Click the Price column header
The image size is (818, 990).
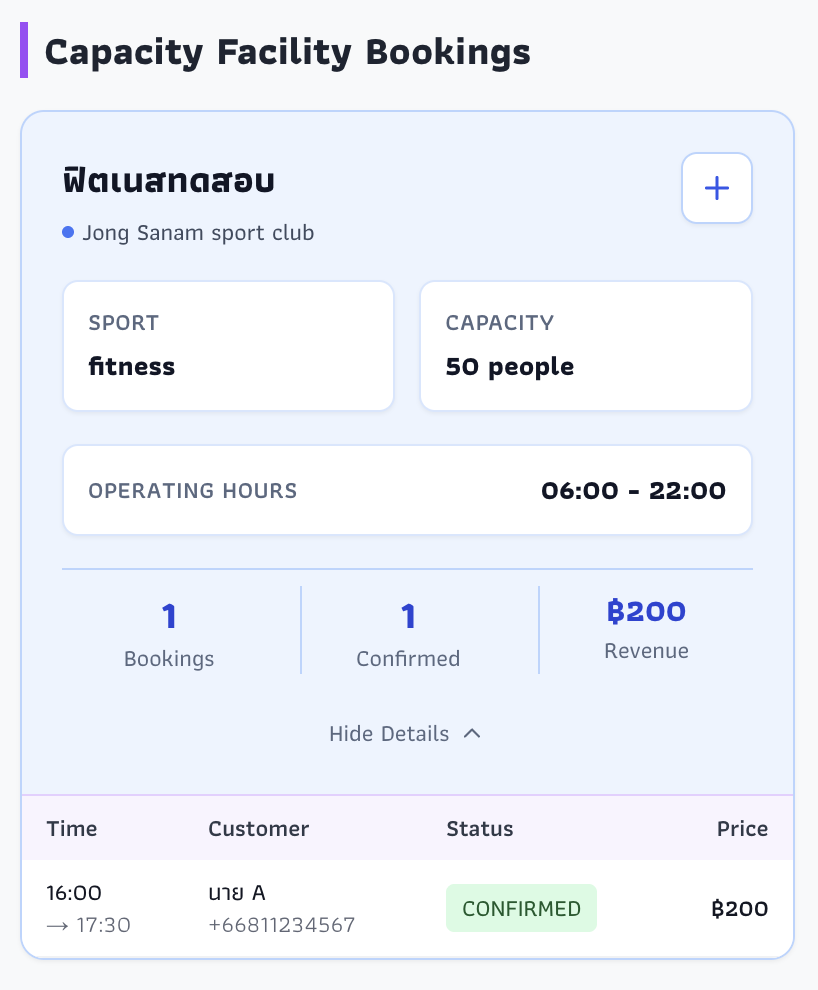click(742, 828)
